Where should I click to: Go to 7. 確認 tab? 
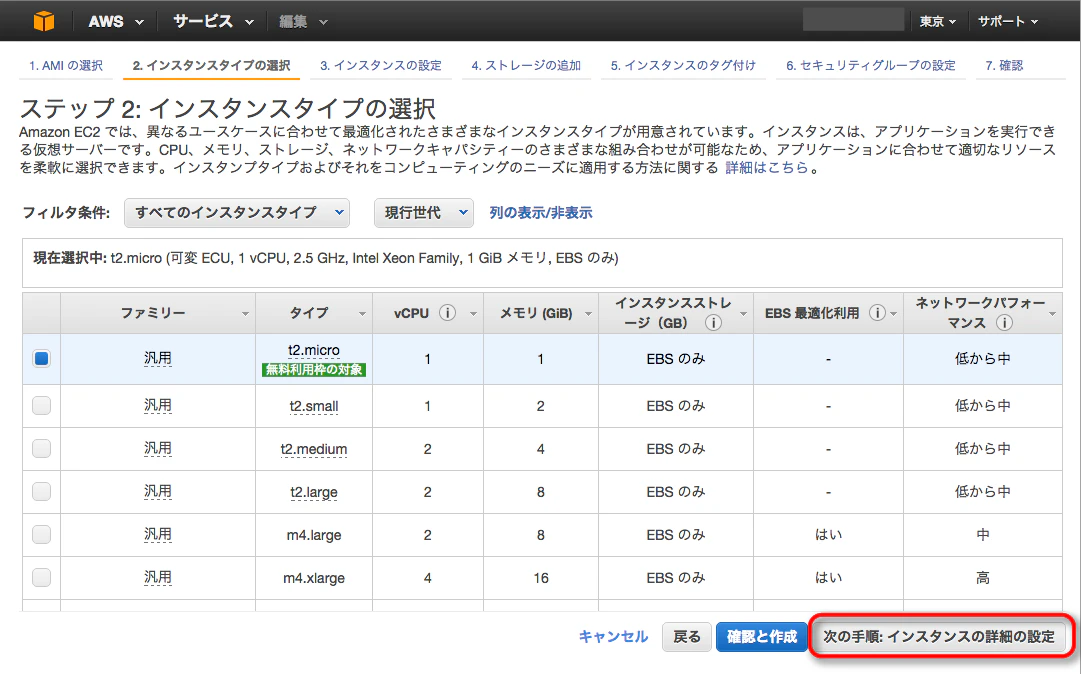[x=1004, y=65]
